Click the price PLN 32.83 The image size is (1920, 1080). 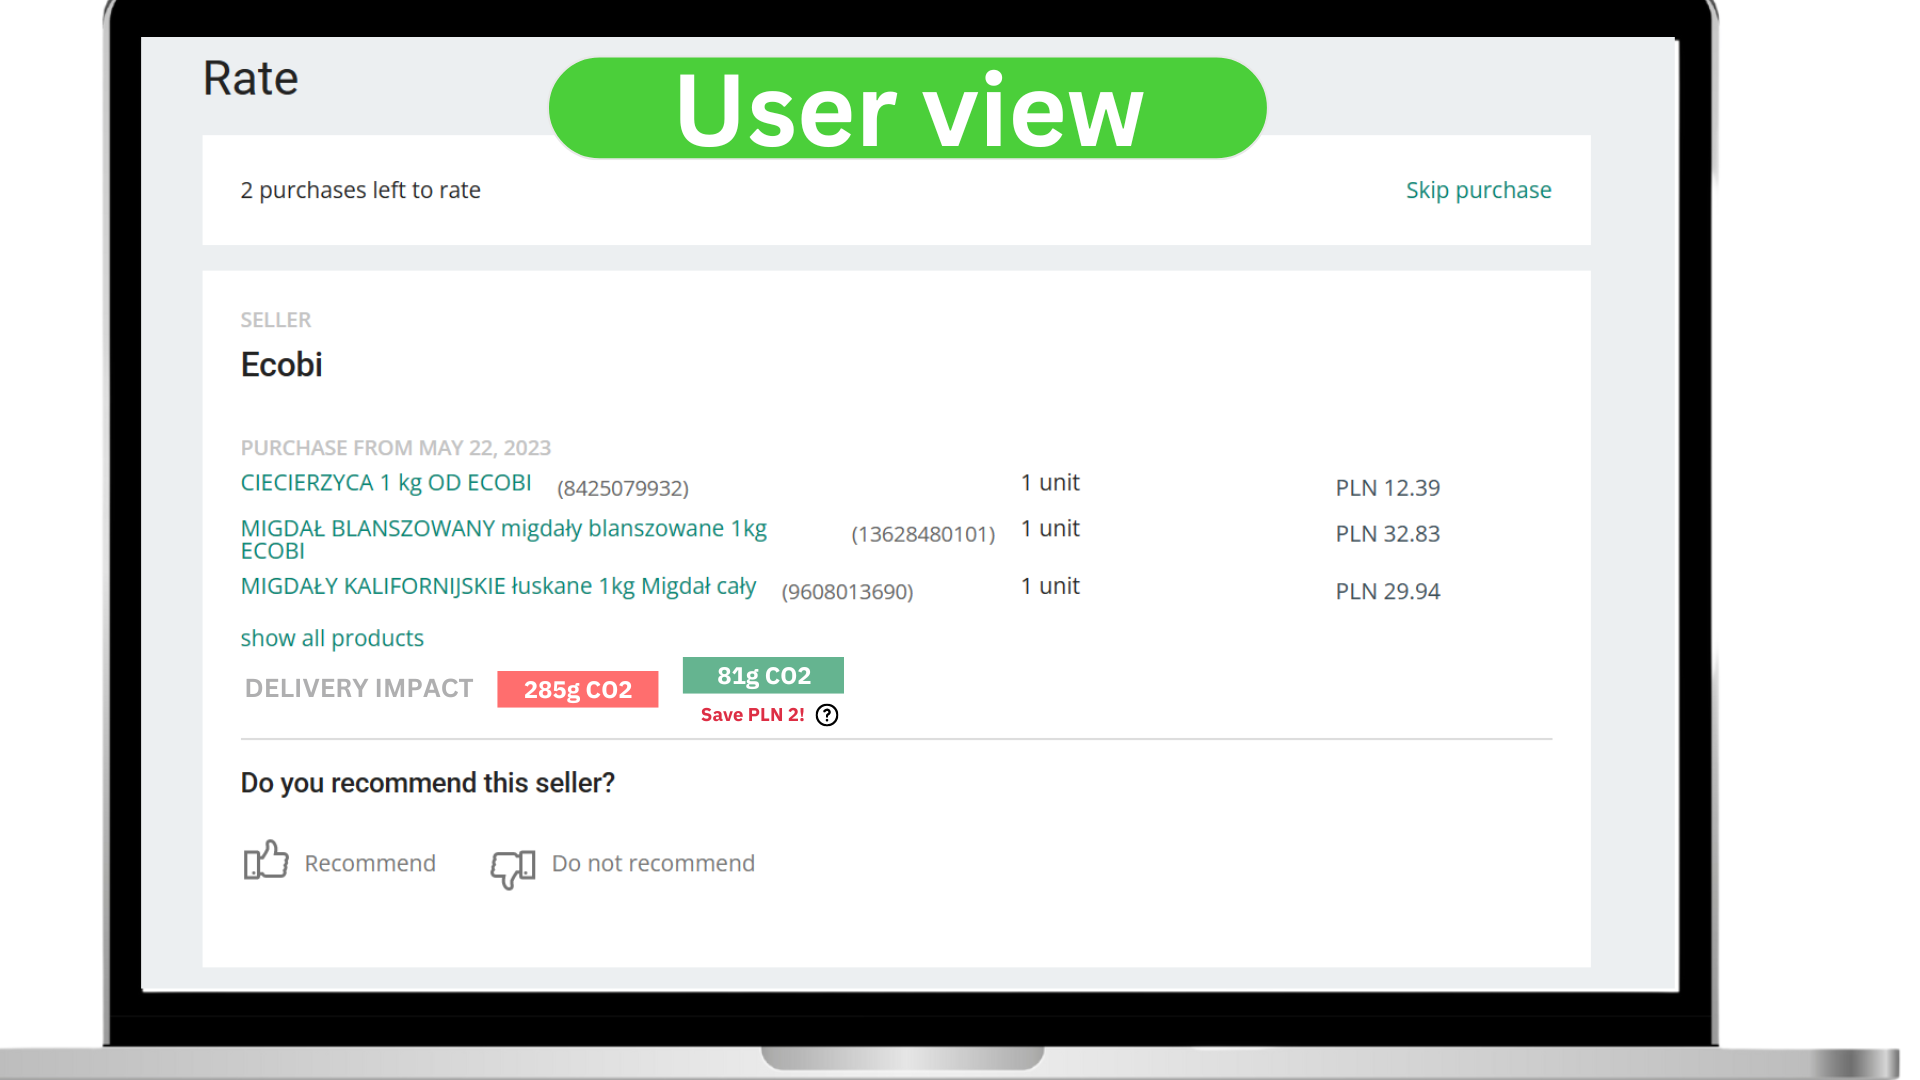[1387, 534]
